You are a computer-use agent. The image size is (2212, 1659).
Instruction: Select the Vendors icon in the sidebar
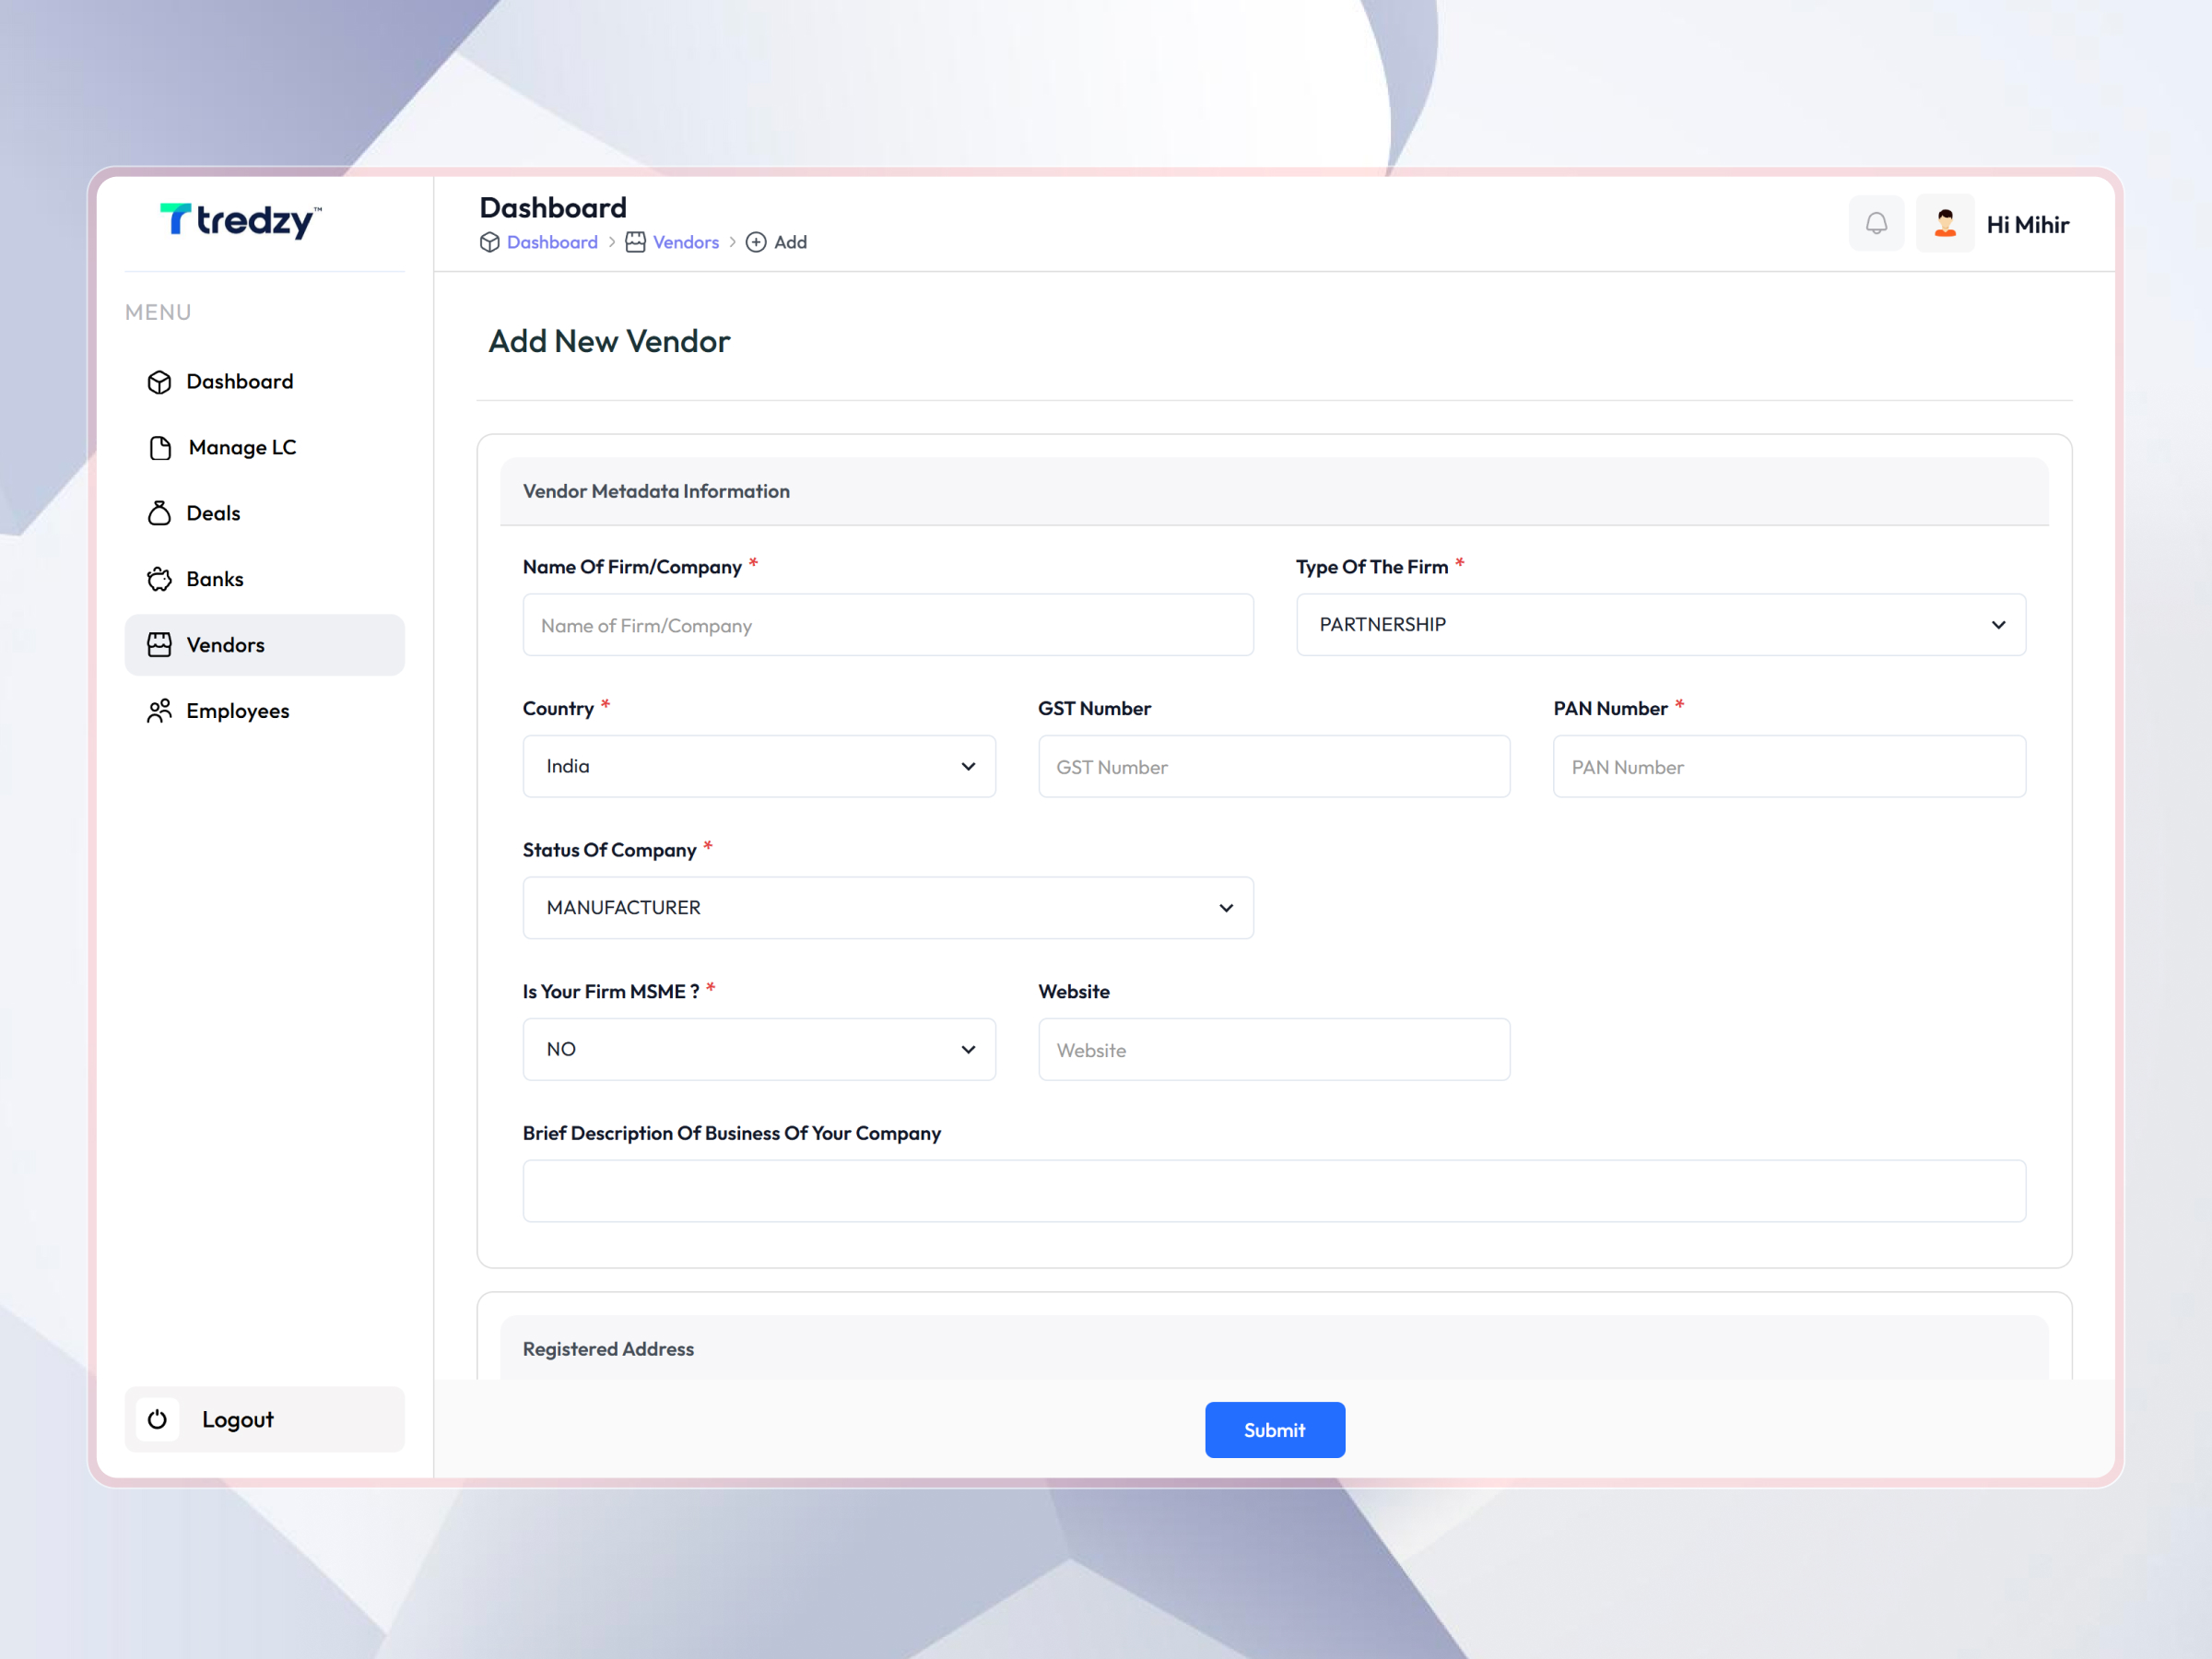pos(160,645)
